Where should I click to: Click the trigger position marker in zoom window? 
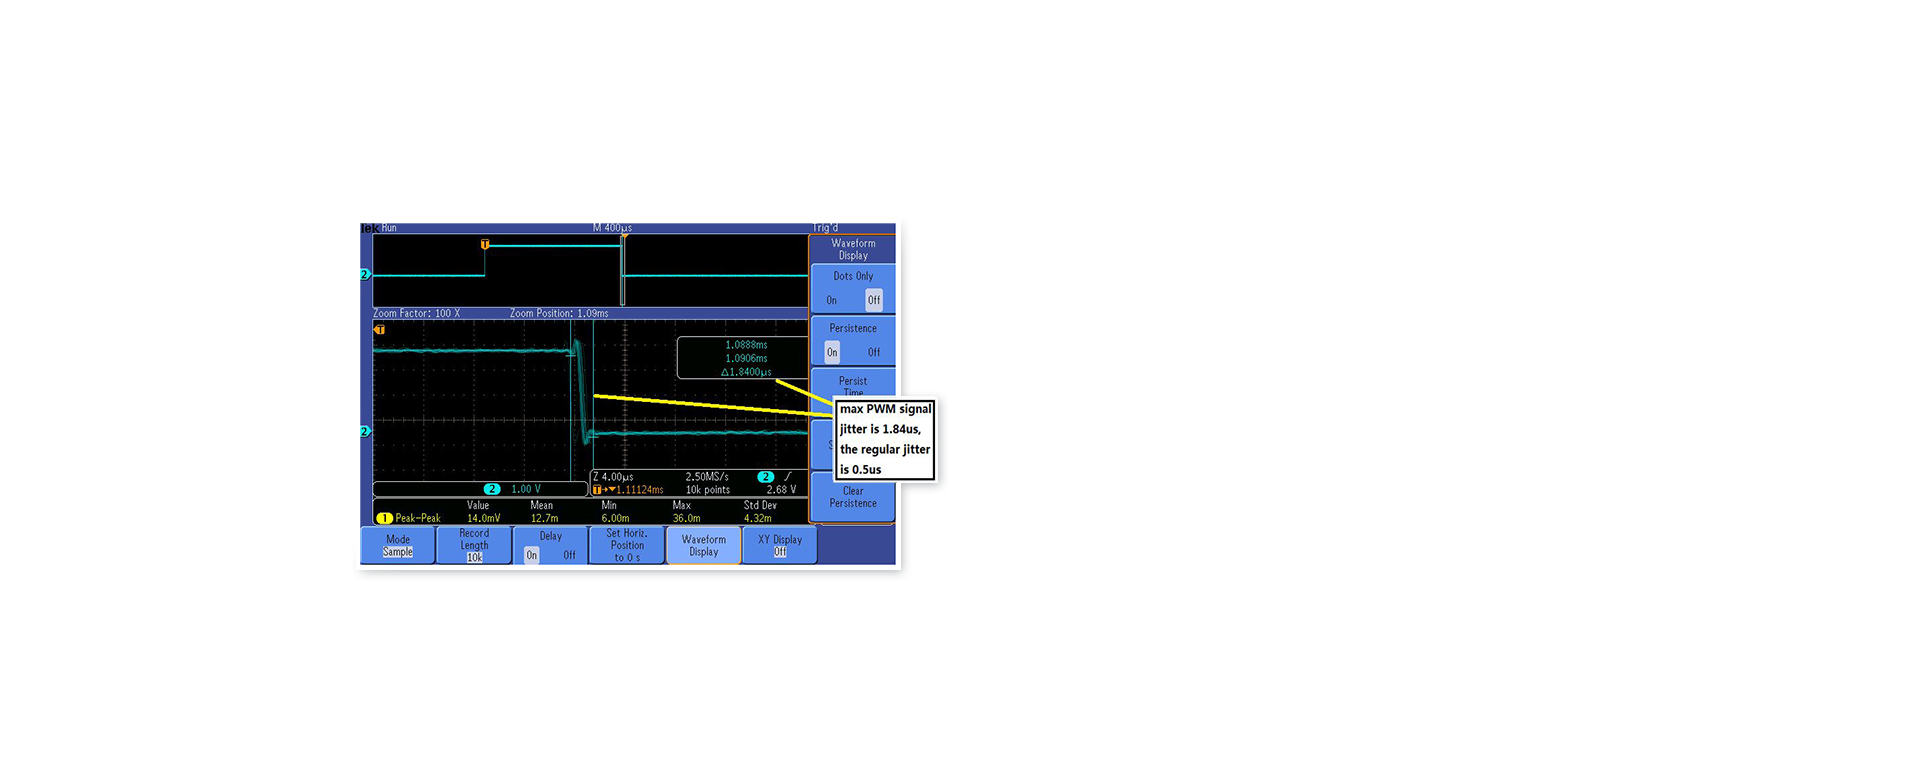[379, 329]
